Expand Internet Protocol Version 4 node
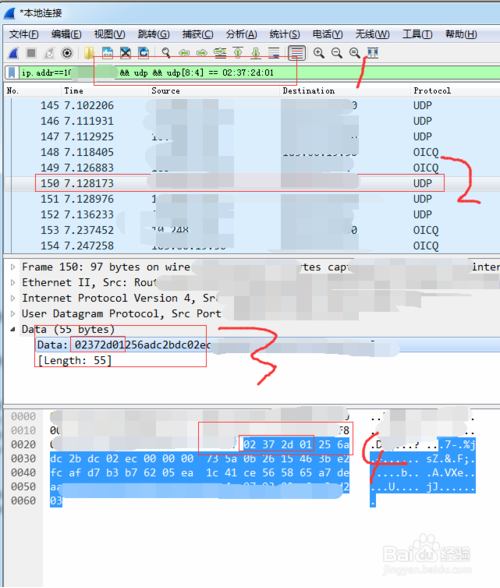The height and width of the screenshot is (588, 500). pos(13,298)
